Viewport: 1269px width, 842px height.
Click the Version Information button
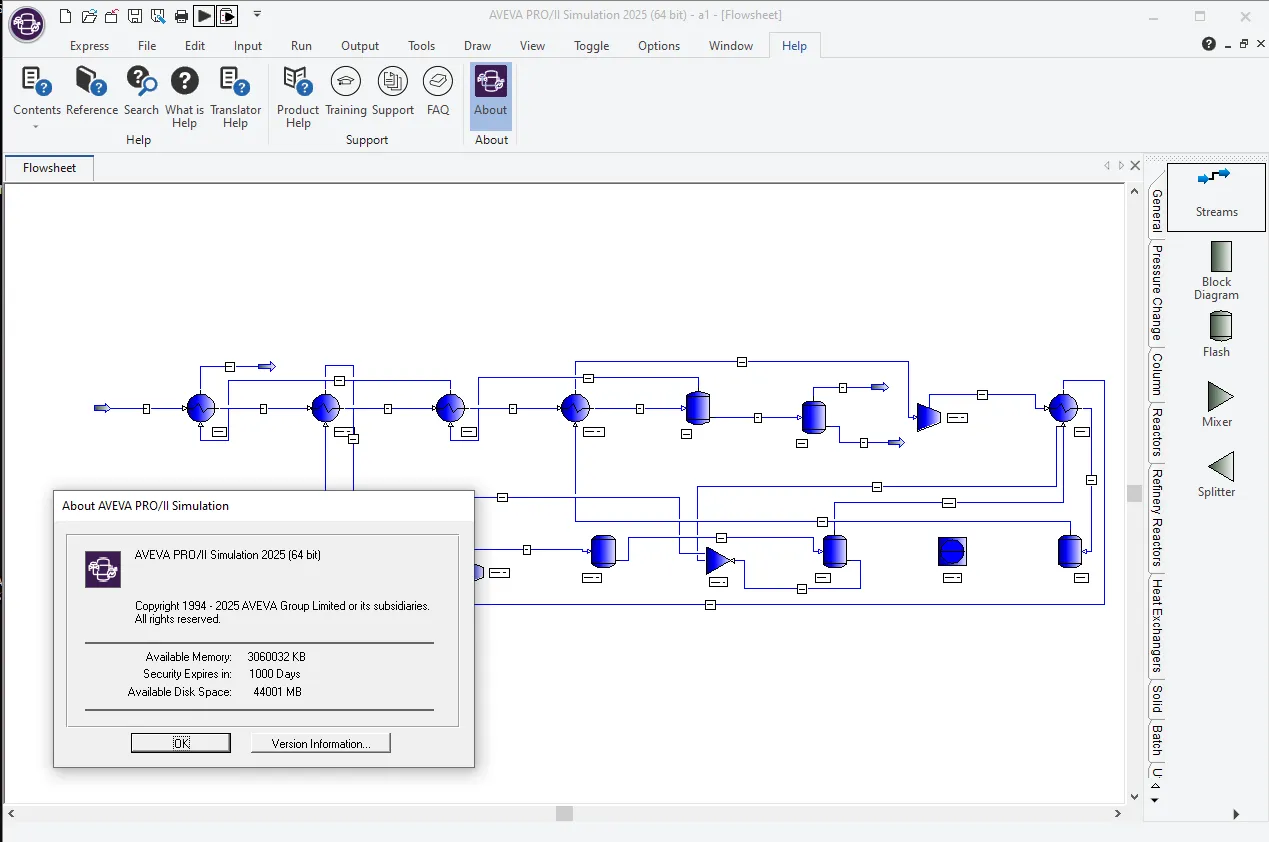coord(320,743)
